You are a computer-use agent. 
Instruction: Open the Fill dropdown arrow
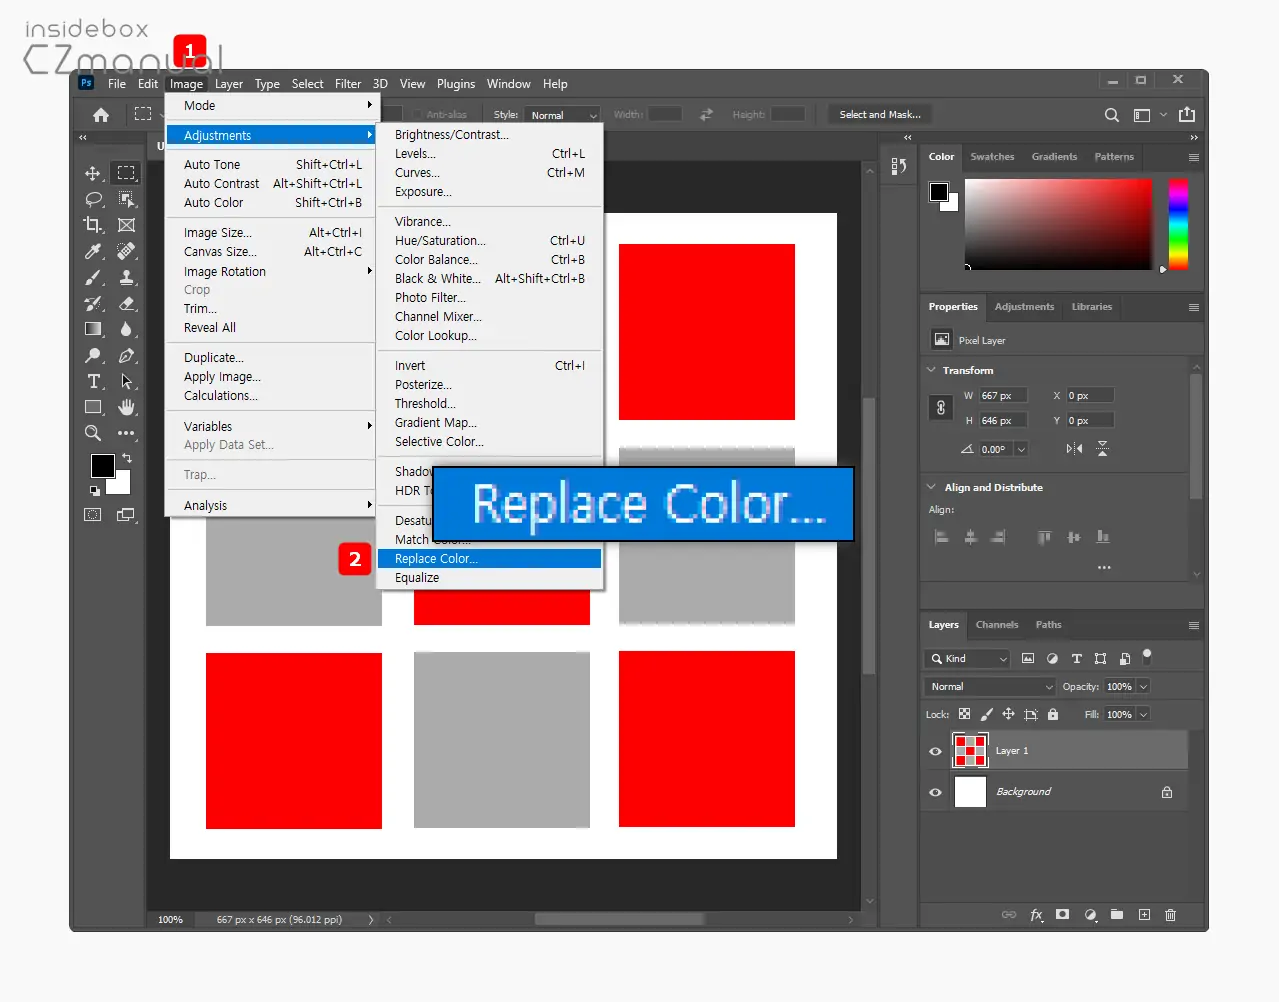1144,714
